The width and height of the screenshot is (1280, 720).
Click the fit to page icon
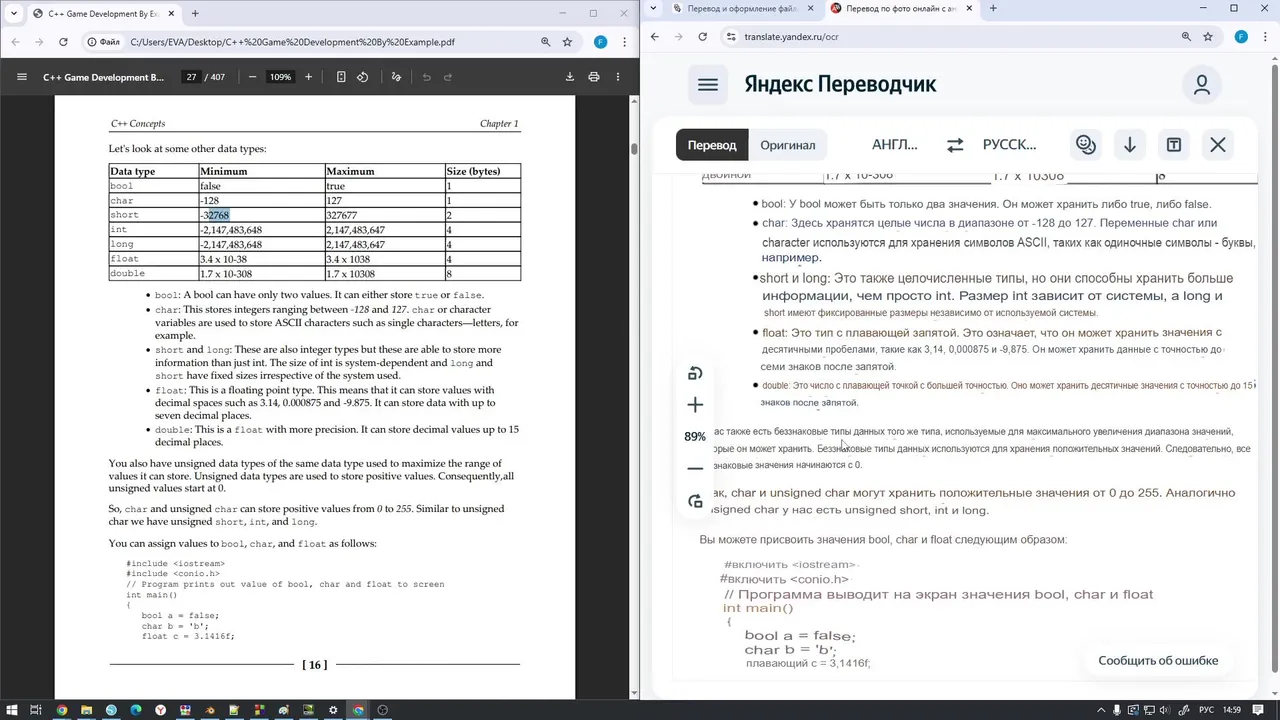[341, 77]
